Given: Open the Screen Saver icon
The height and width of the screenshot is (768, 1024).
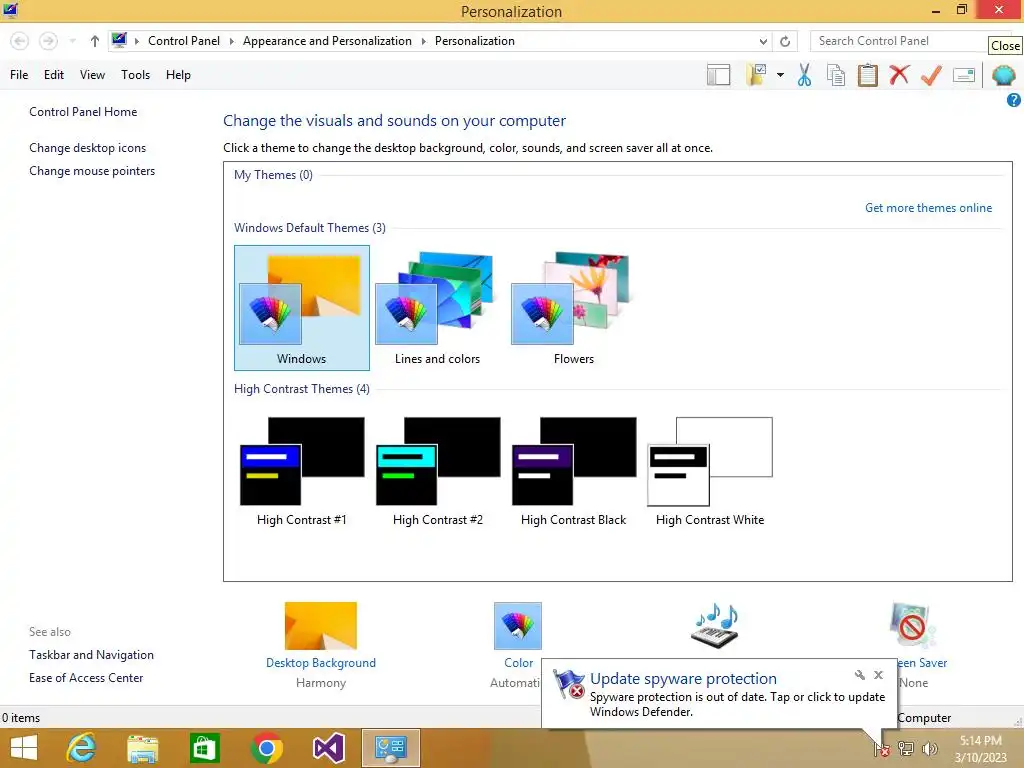Looking at the screenshot, I should (x=912, y=626).
